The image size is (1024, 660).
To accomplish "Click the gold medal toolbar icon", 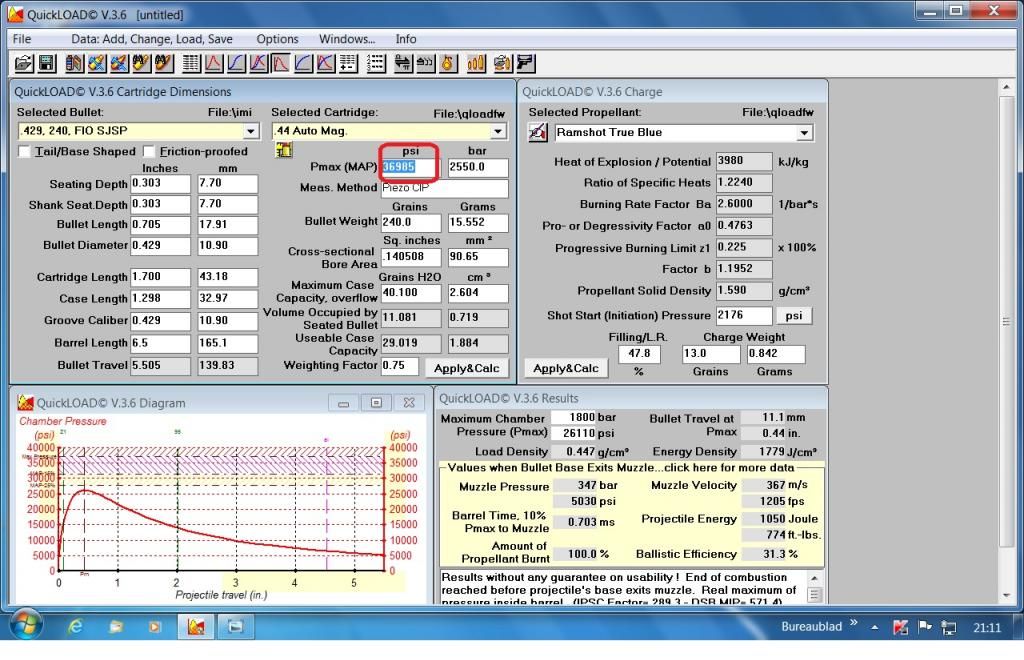I will point(449,63).
